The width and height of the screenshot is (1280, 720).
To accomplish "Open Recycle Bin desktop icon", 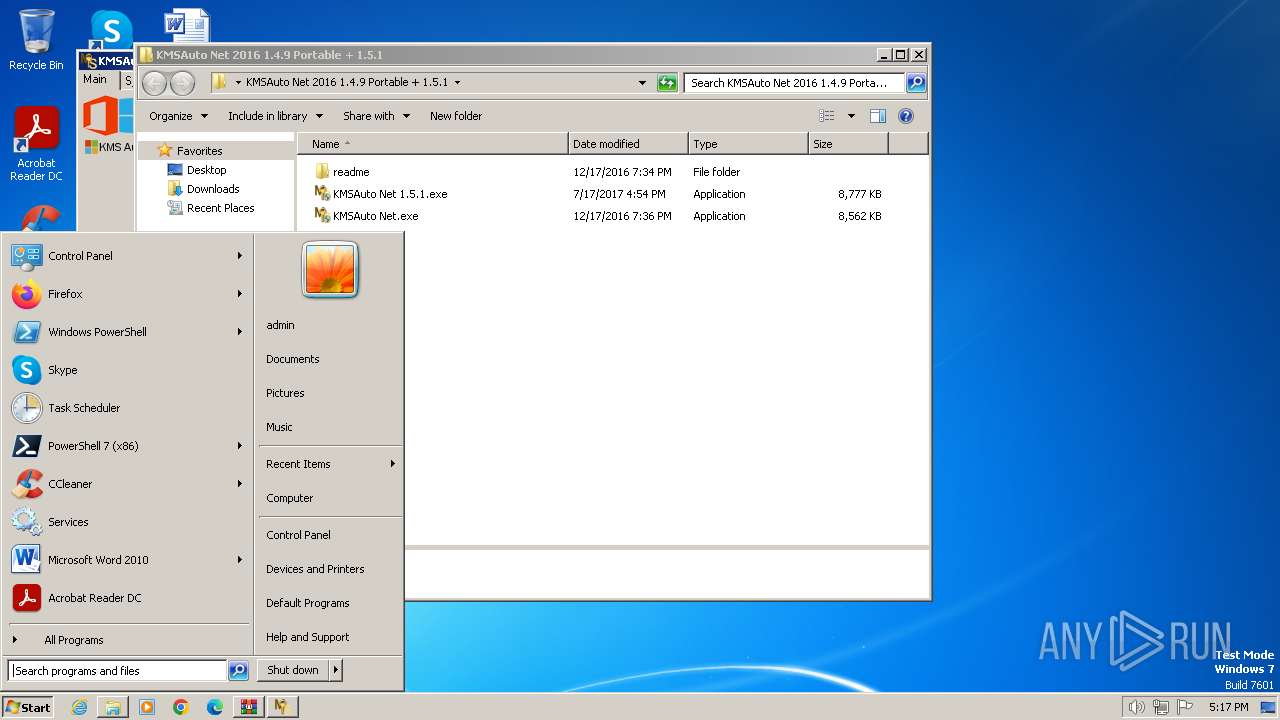I will (x=36, y=40).
